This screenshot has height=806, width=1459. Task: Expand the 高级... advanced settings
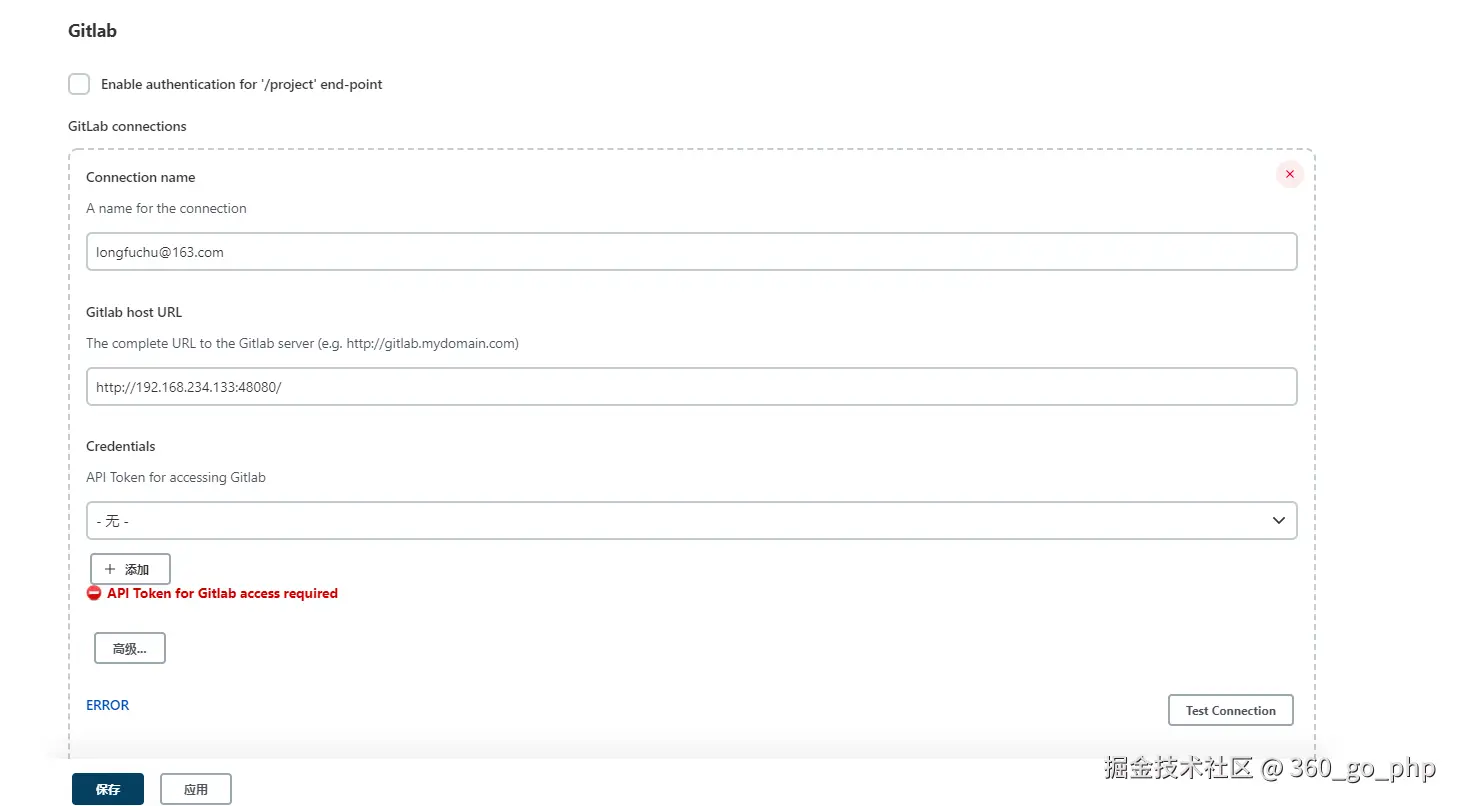click(x=130, y=648)
